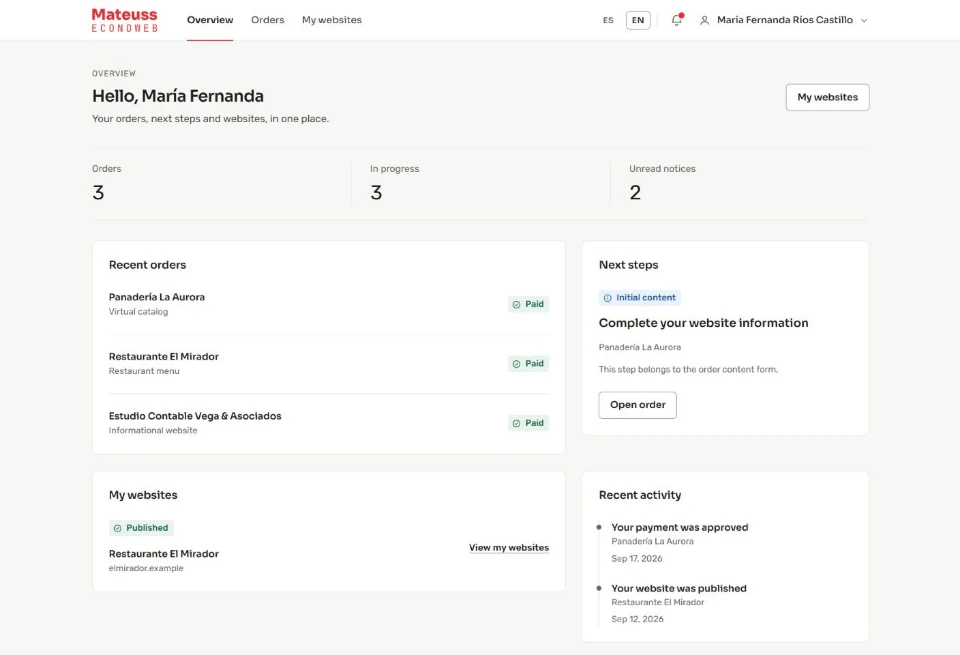Click the Sep 12, 2026 activity date

[x=637, y=619]
